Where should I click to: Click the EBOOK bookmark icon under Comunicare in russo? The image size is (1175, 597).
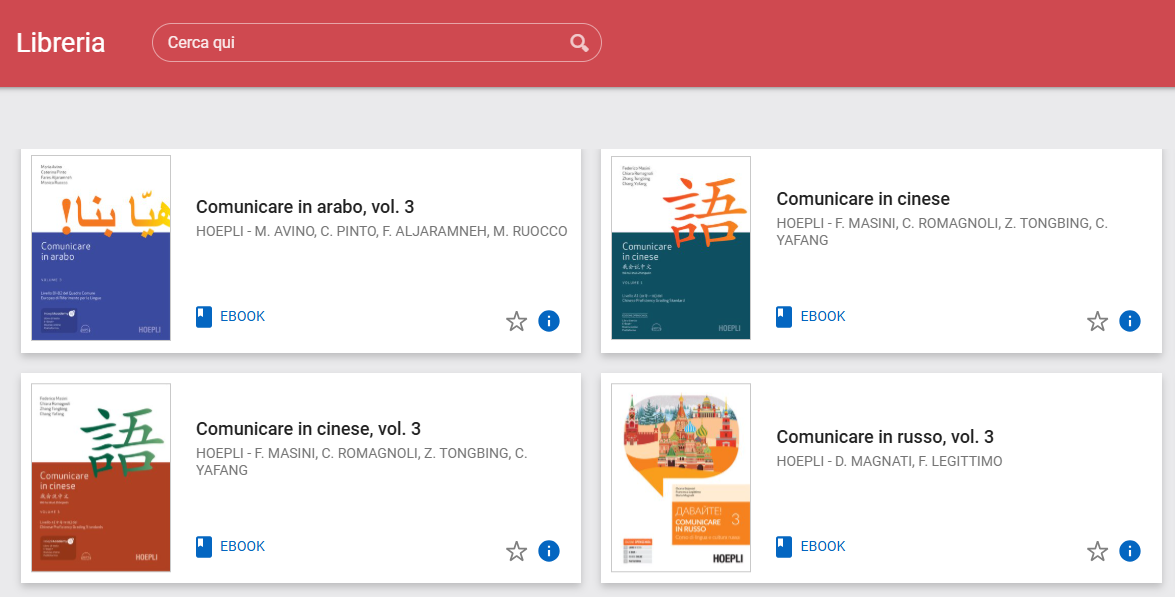[782, 546]
